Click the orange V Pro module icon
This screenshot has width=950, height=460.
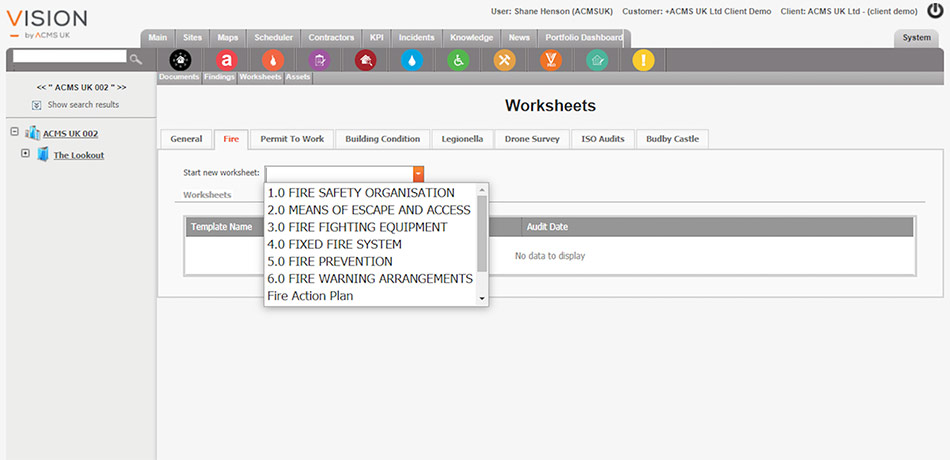(x=551, y=60)
